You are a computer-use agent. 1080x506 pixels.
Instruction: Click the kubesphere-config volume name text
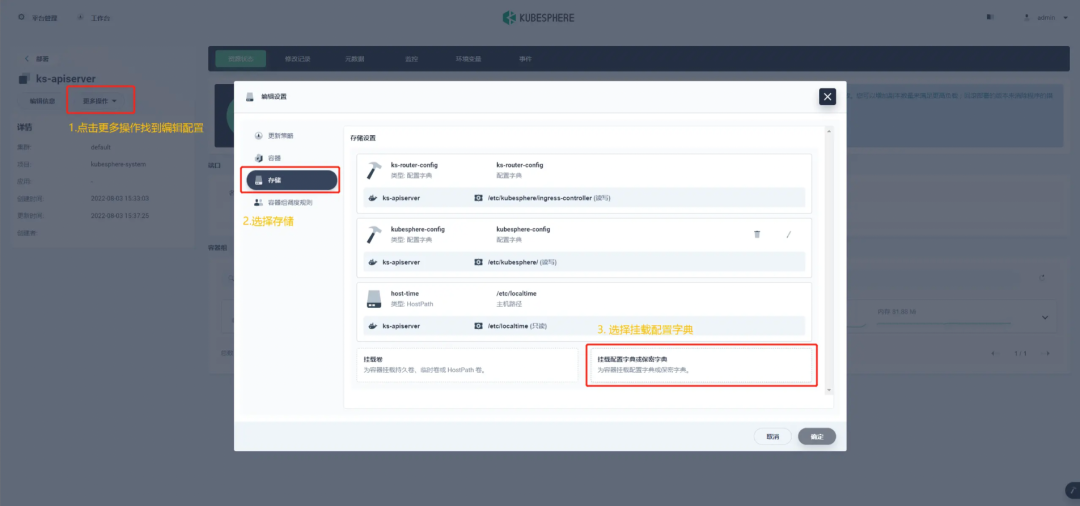[x=417, y=229]
